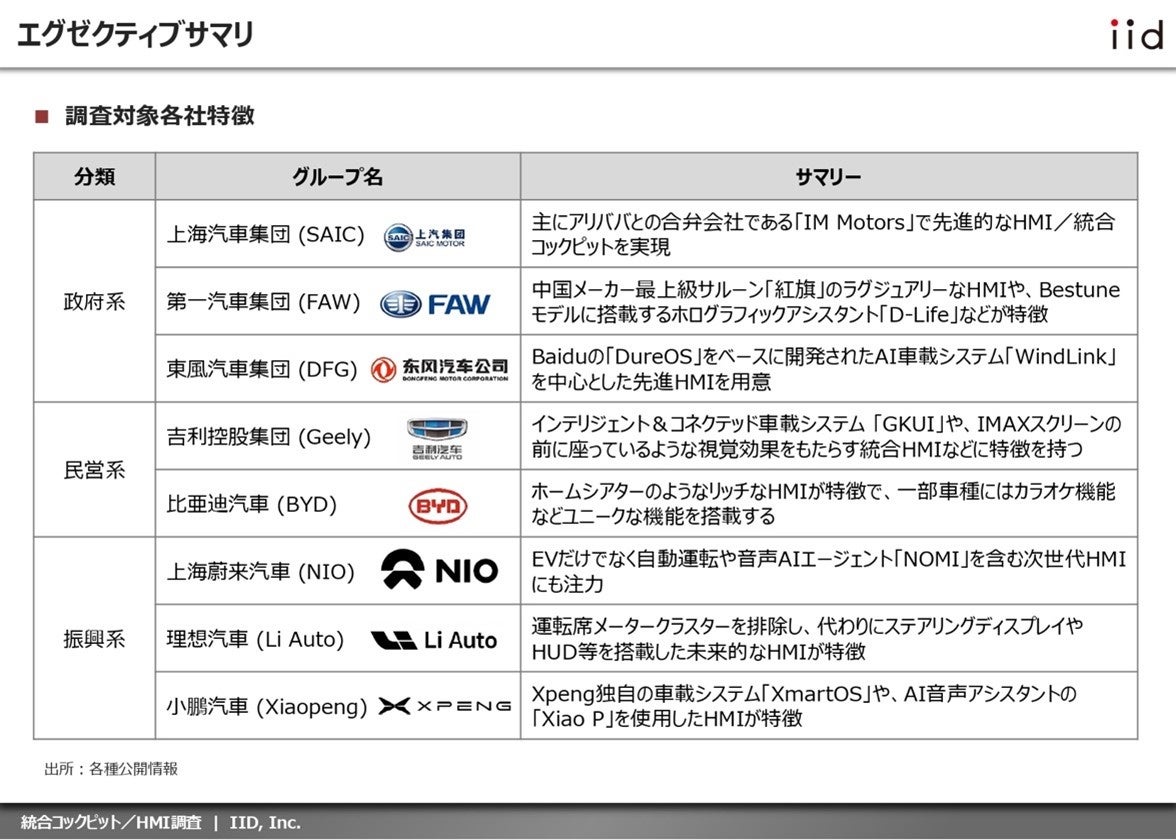The height and width of the screenshot is (840, 1176).
Task: Click the Dongfeng Motor Corporation logo
Action: tap(440, 370)
